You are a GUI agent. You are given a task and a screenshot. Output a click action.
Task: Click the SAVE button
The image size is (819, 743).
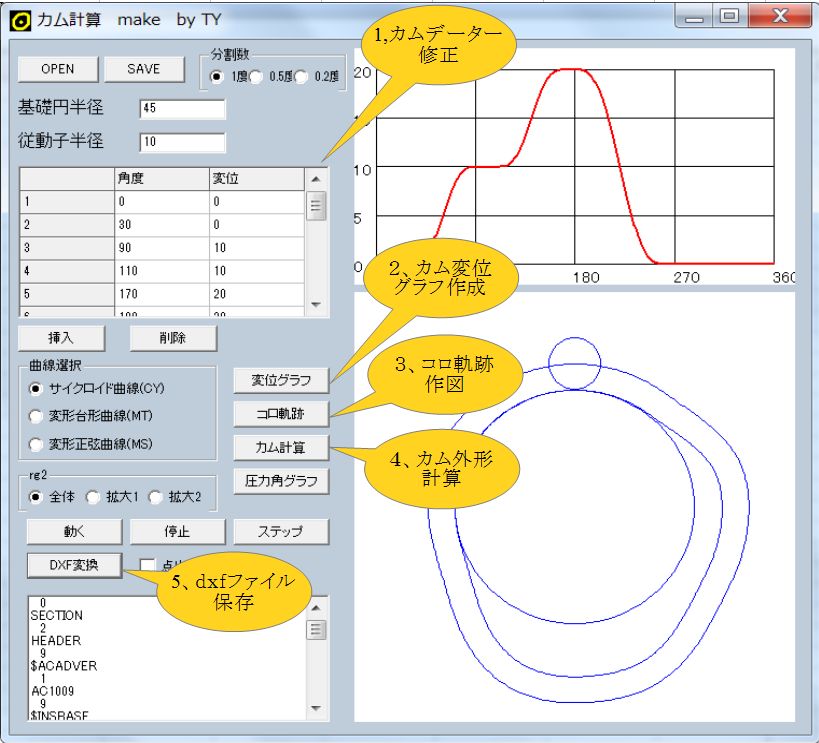(x=144, y=68)
